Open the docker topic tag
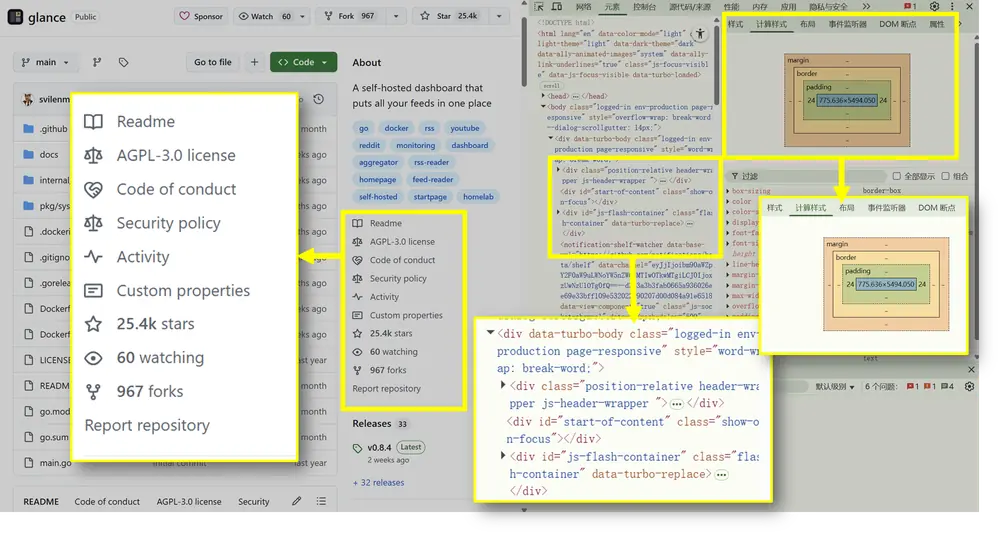1000x534 pixels. 396,128
